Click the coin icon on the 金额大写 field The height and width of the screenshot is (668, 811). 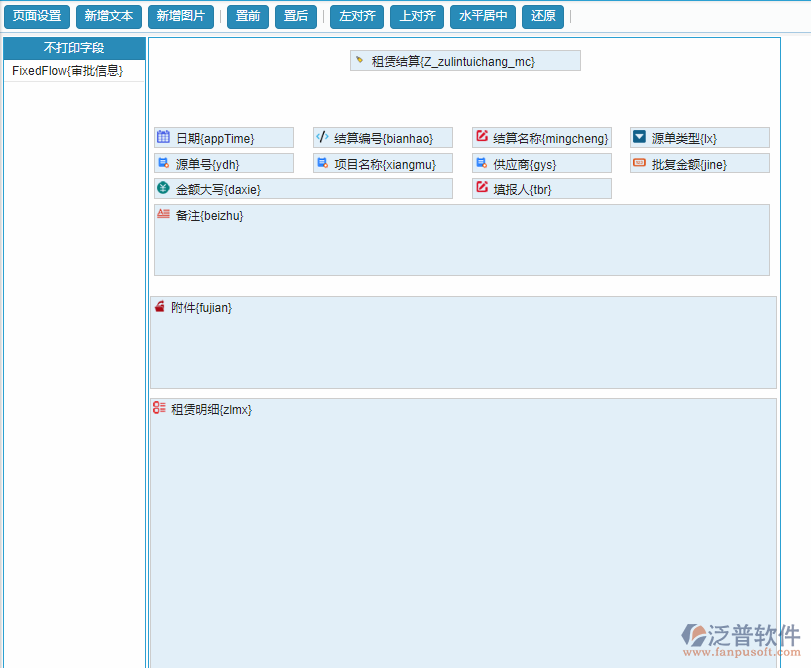coord(163,188)
